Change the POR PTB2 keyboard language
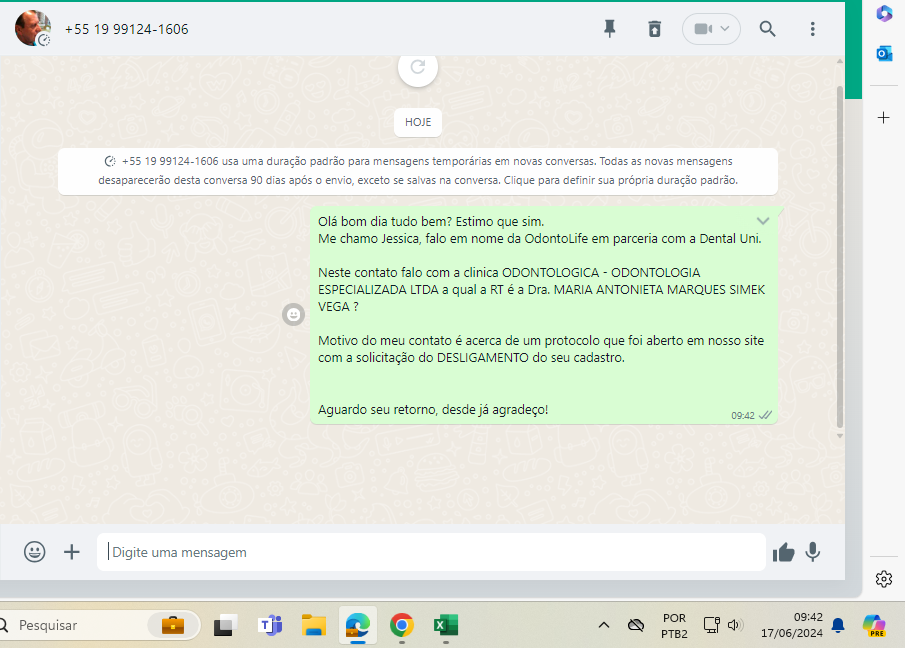Image resolution: width=905 pixels, height=648 pixels. coord(674,625)
